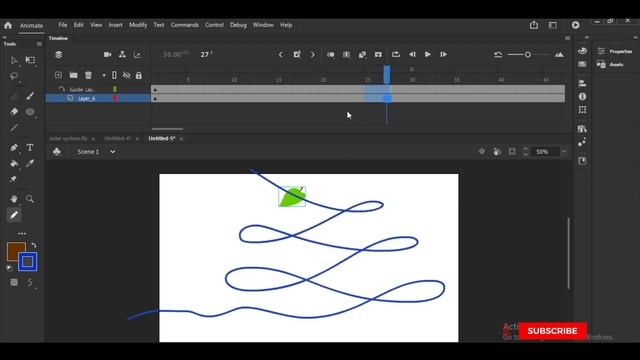Screen dimensions: 640x360
Task: Select the Brush tool
Action: click(30, 96)
